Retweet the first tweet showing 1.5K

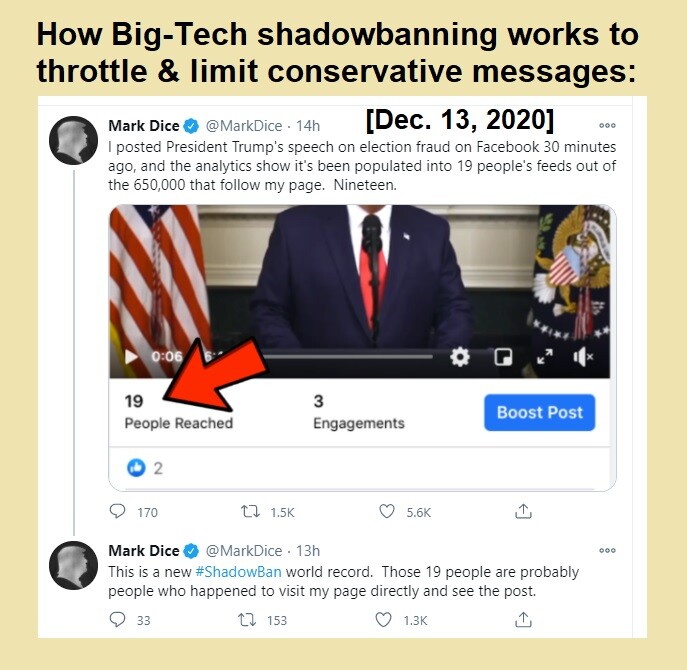250,511
